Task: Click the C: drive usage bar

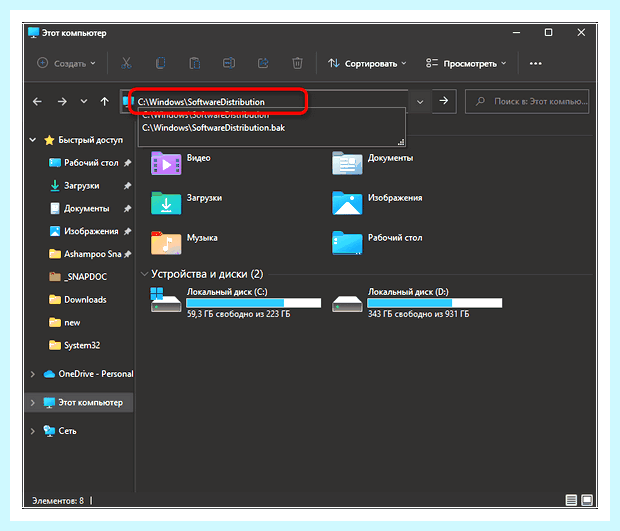Action: (x=253, y=303)
